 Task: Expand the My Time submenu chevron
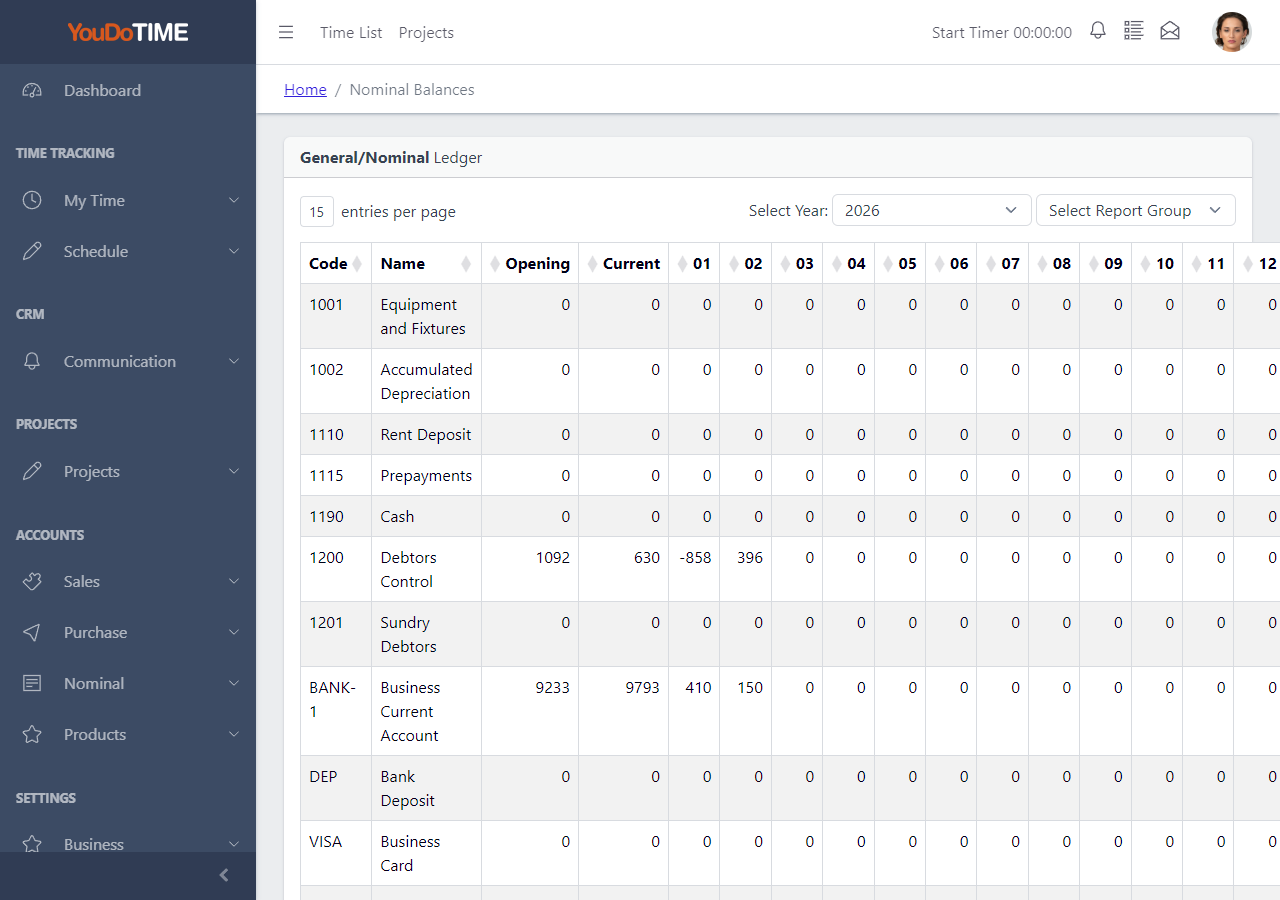[234, 200]
